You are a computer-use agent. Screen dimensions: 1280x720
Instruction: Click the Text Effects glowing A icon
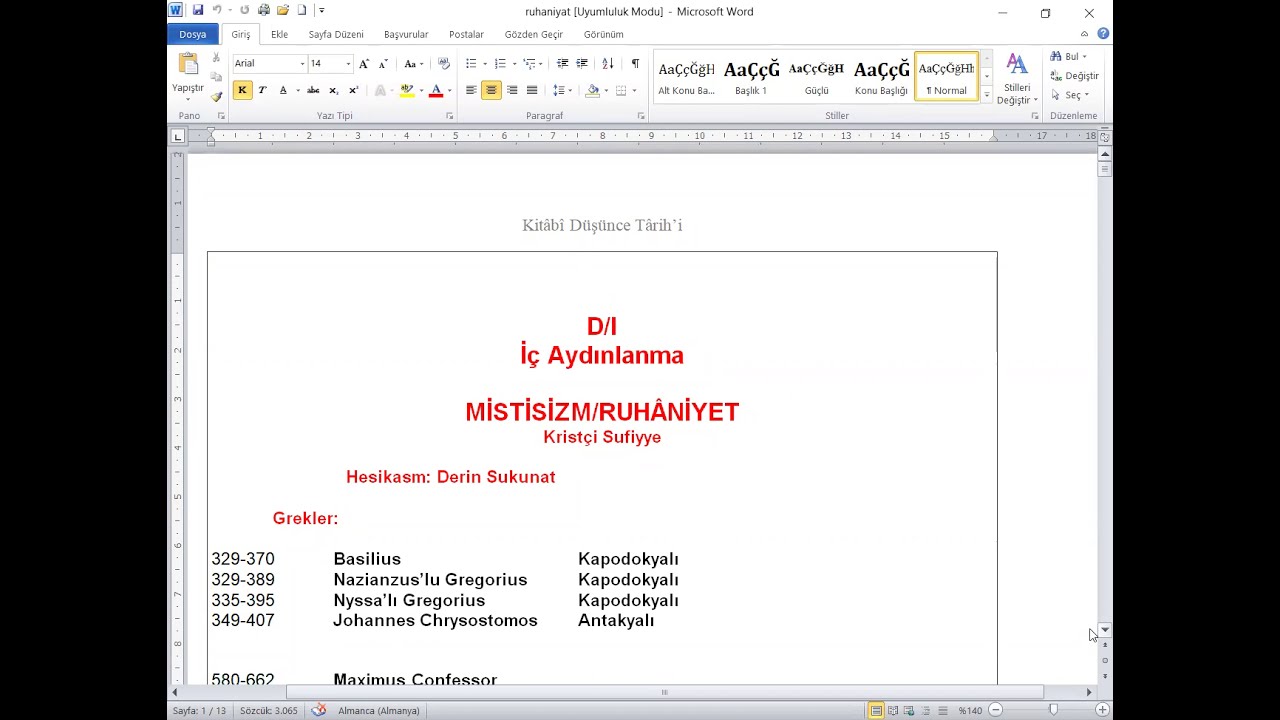(380, 90)
